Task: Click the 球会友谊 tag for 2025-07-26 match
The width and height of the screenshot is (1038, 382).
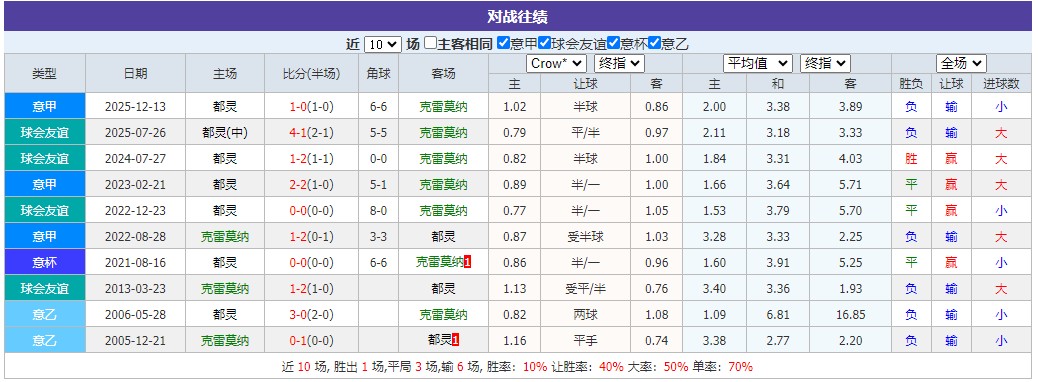Action: [45, 132]
